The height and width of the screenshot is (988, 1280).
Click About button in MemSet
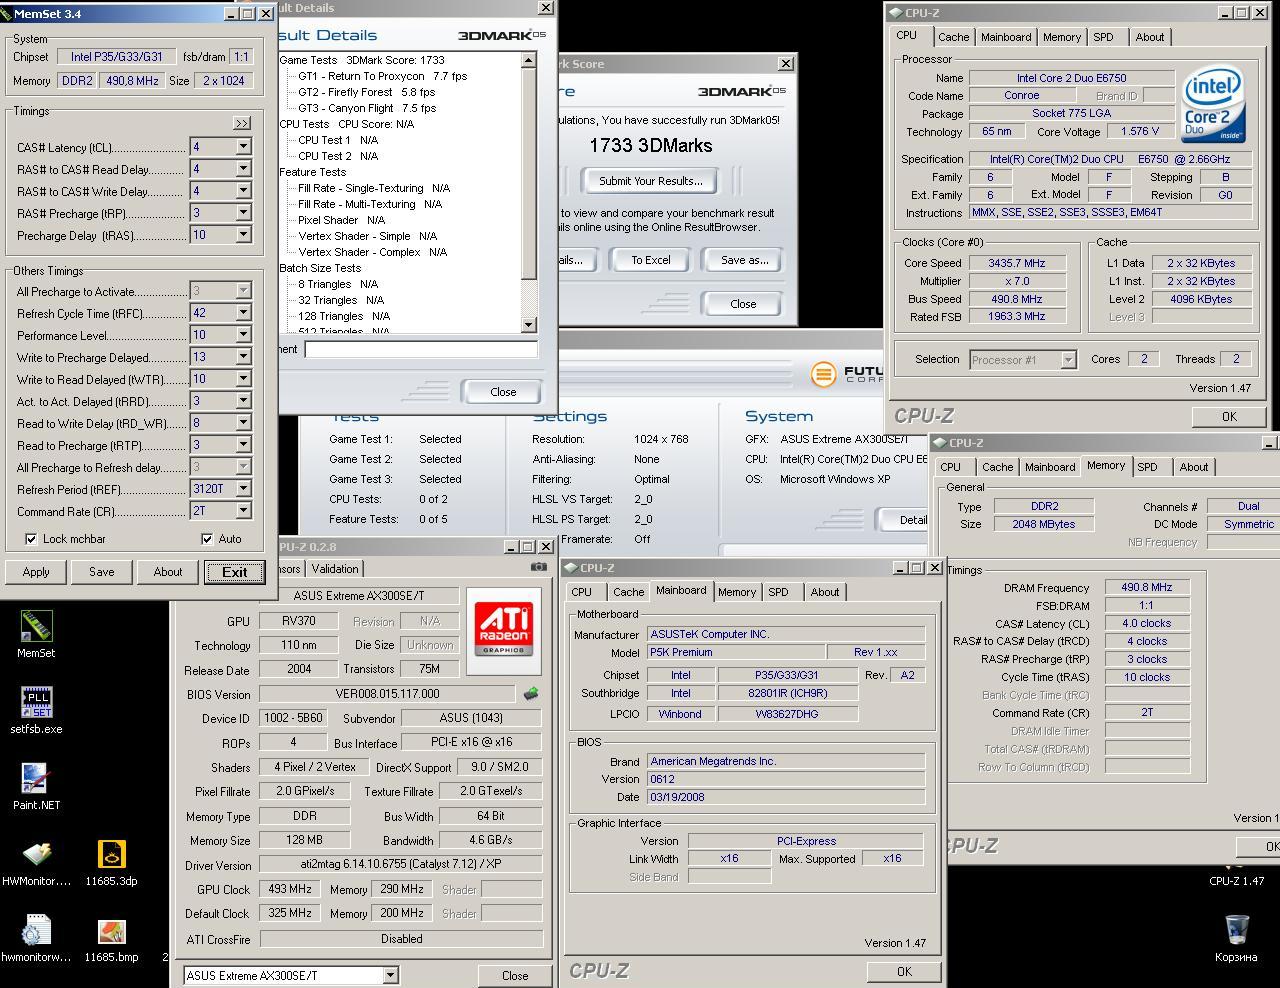[168, 572]
